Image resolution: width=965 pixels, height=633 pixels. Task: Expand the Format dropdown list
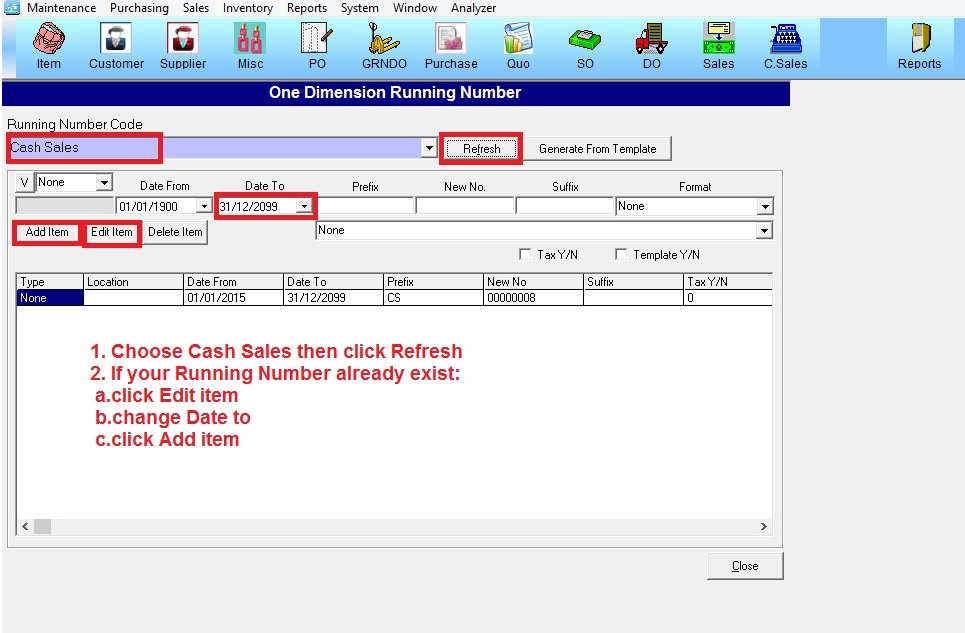click(x=765, y=207)
